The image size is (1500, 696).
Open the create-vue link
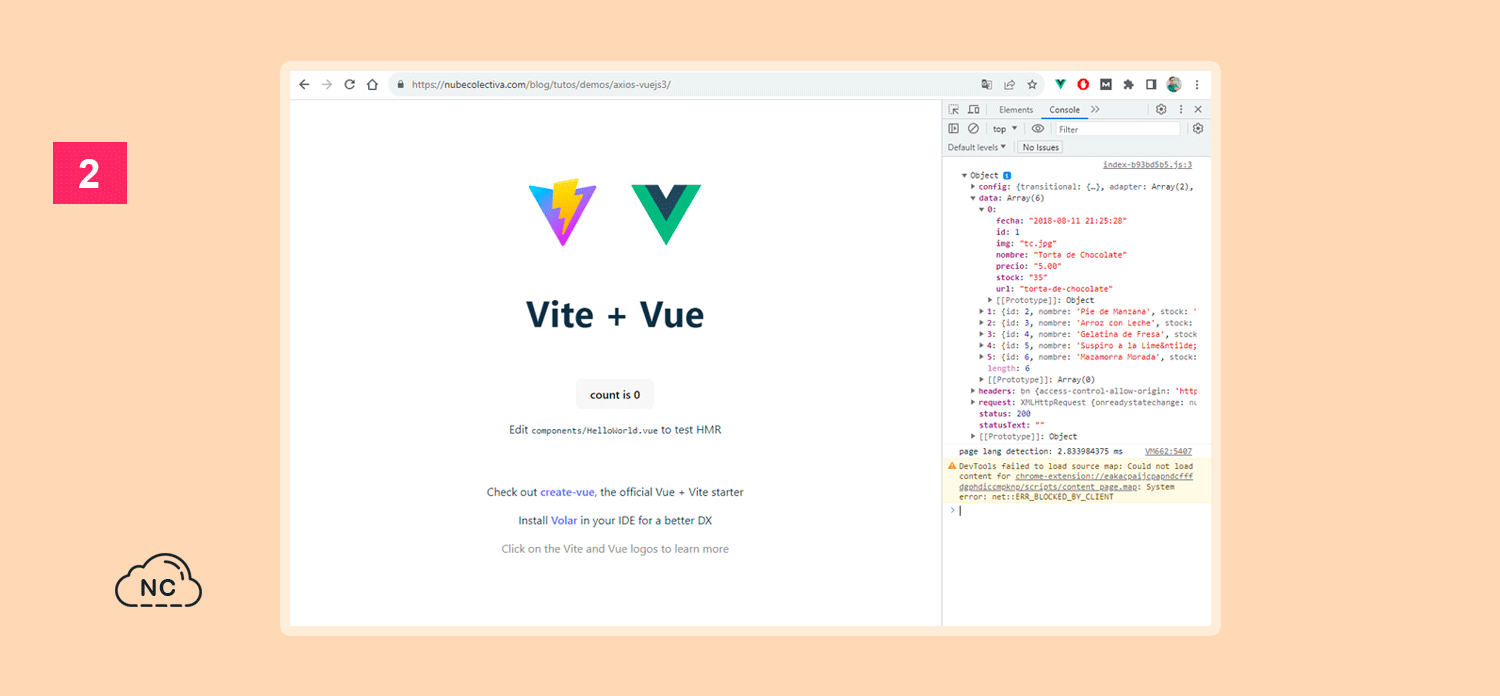point(568,492)
